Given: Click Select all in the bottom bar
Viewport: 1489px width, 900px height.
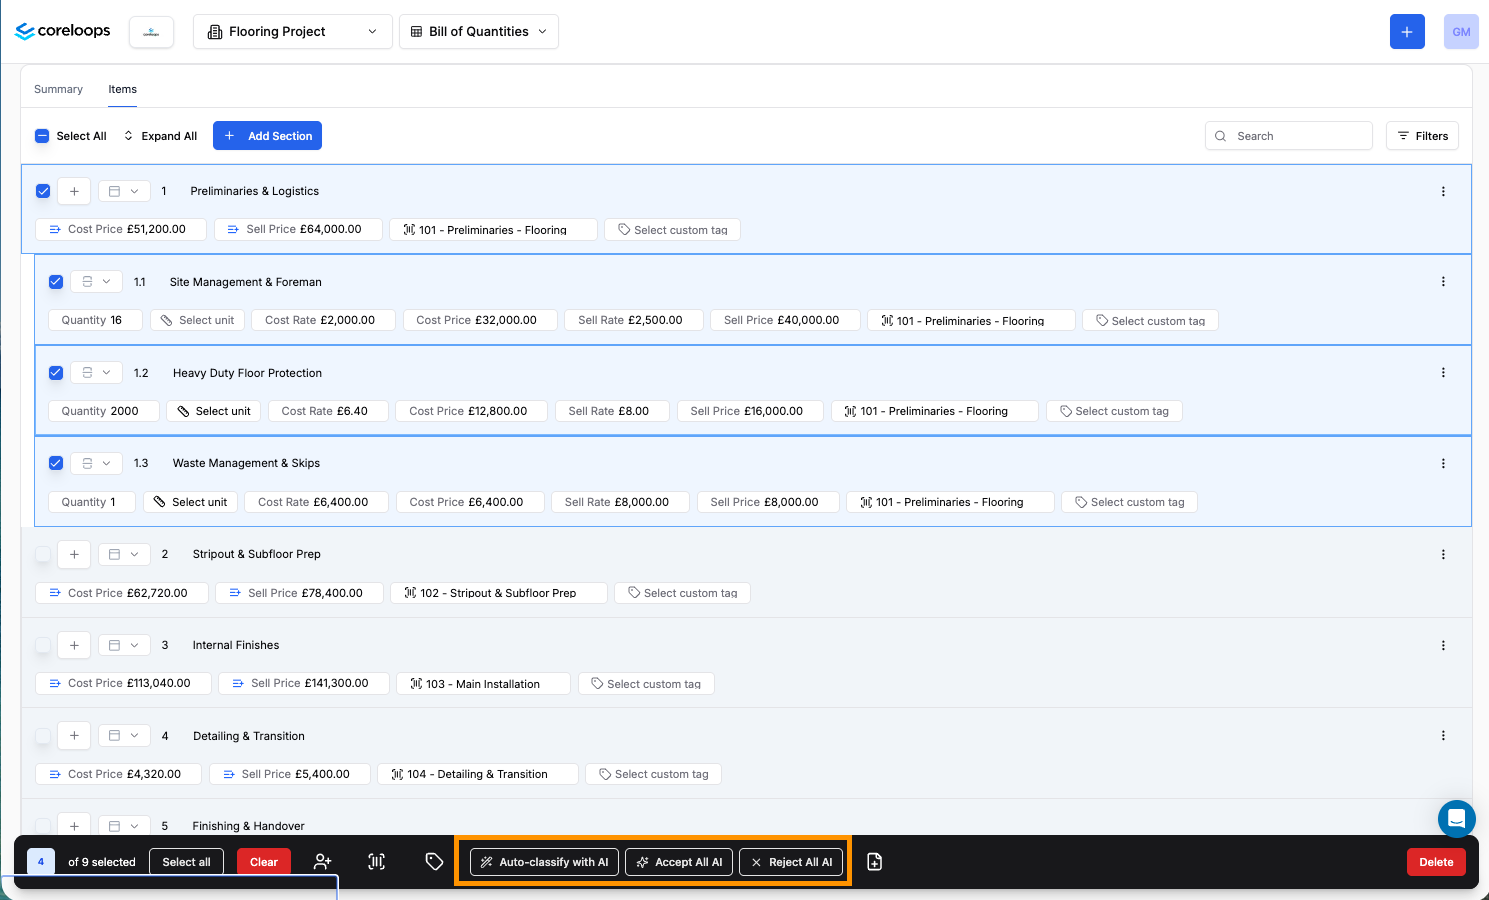Looking at the screenshot, I should [x=186, y=862].
